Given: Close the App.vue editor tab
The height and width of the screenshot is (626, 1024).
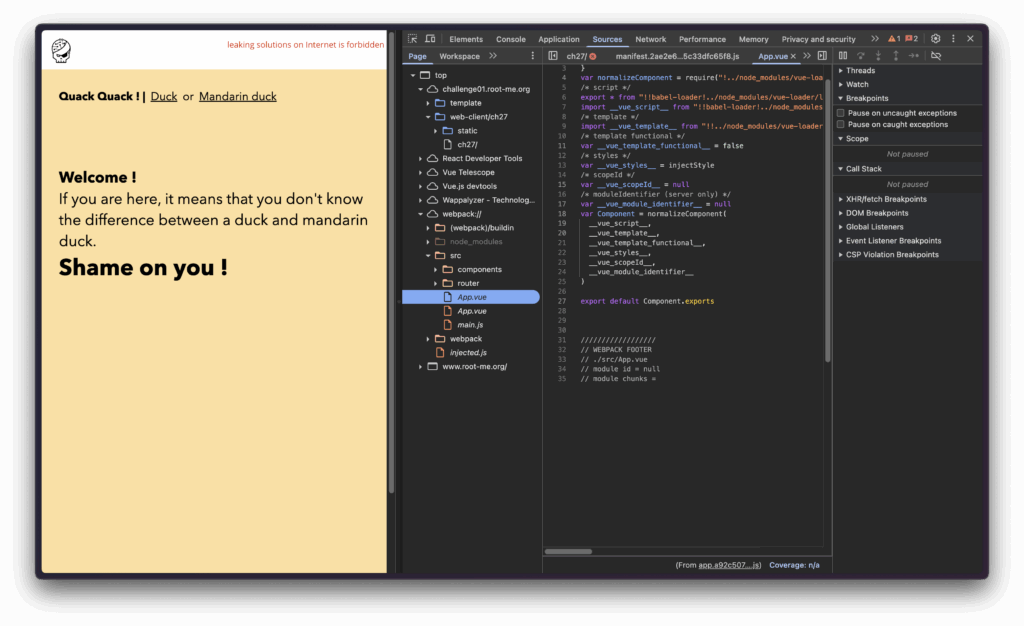Looking at the screenshot, I should (794, 56).
